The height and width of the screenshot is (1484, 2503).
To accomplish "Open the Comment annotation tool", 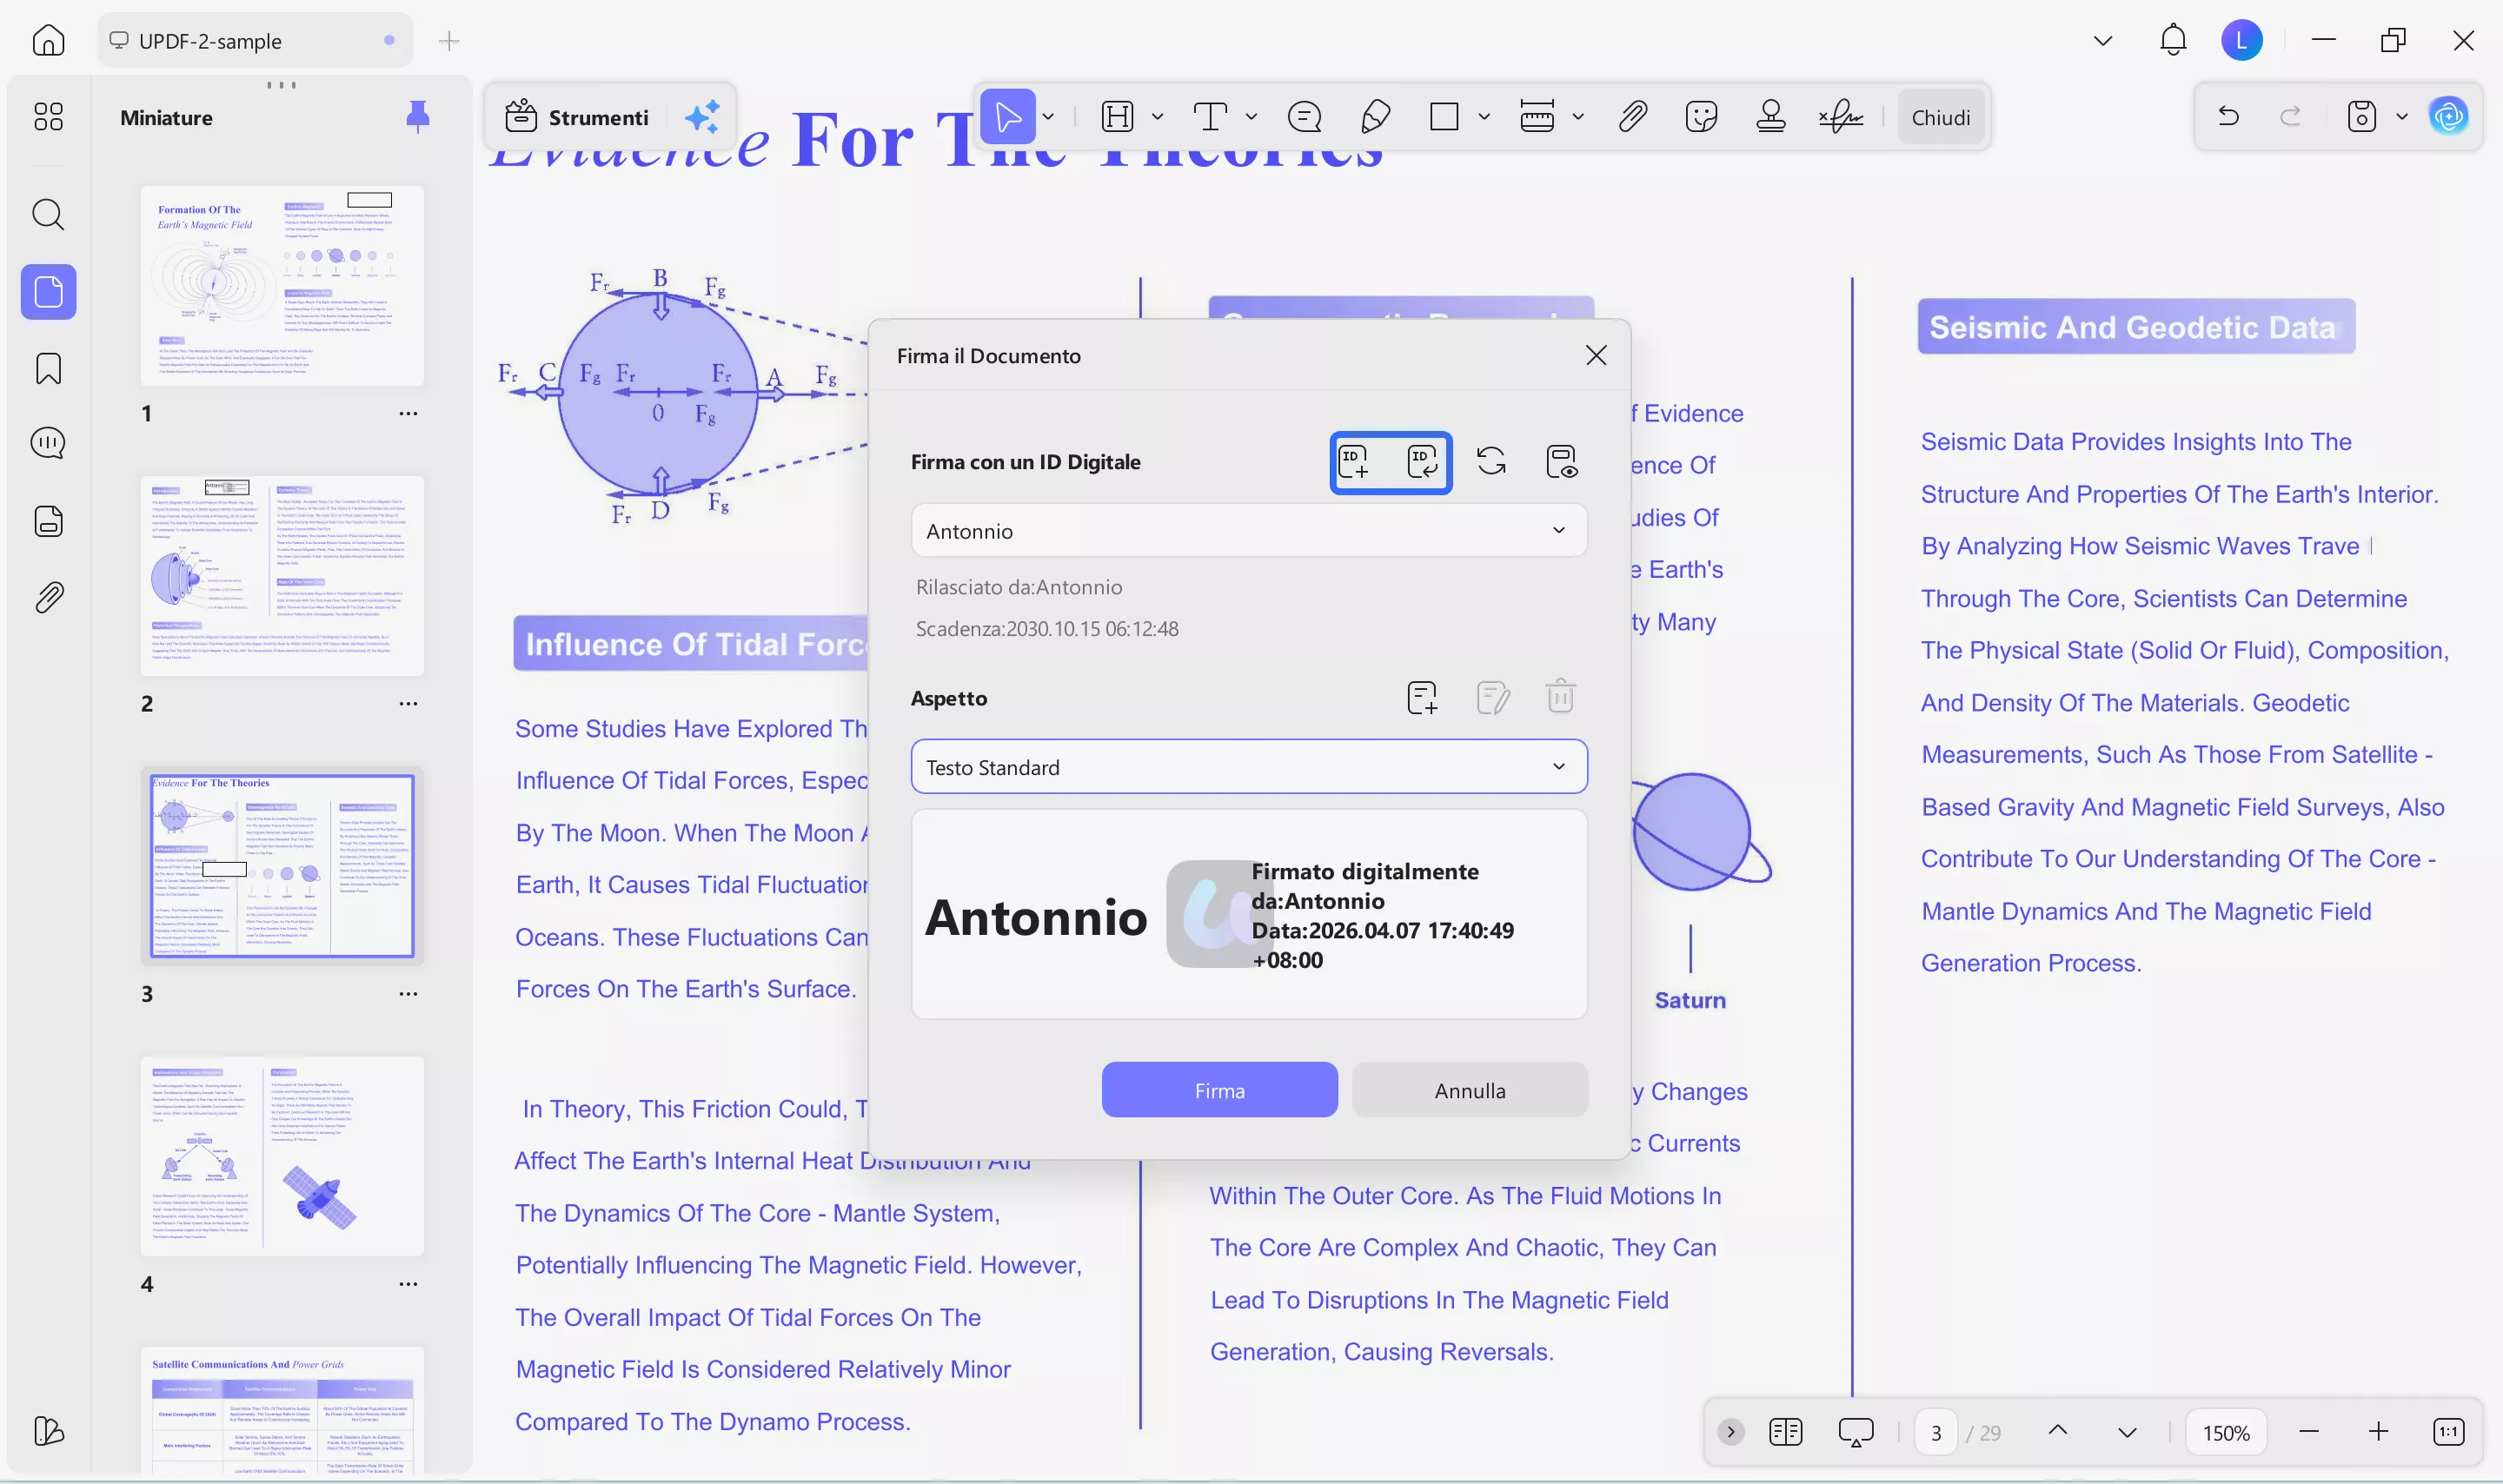I will coord(1305,116).
